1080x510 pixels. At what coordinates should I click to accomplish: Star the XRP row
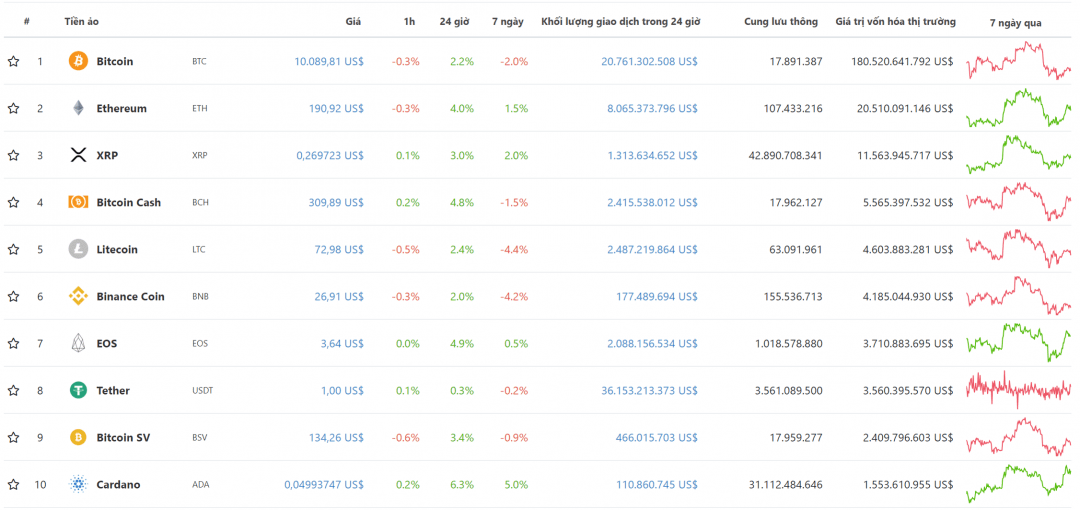[13, 155]
